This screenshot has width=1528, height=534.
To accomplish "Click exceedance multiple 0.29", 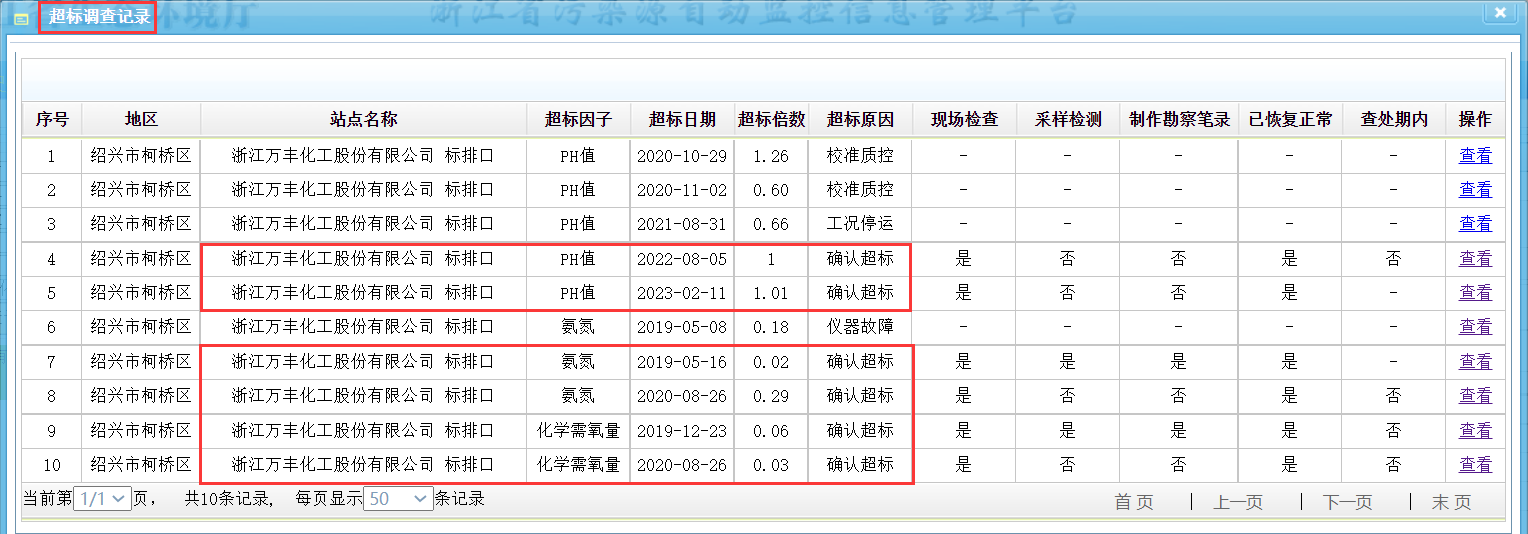I will (771, 396).
